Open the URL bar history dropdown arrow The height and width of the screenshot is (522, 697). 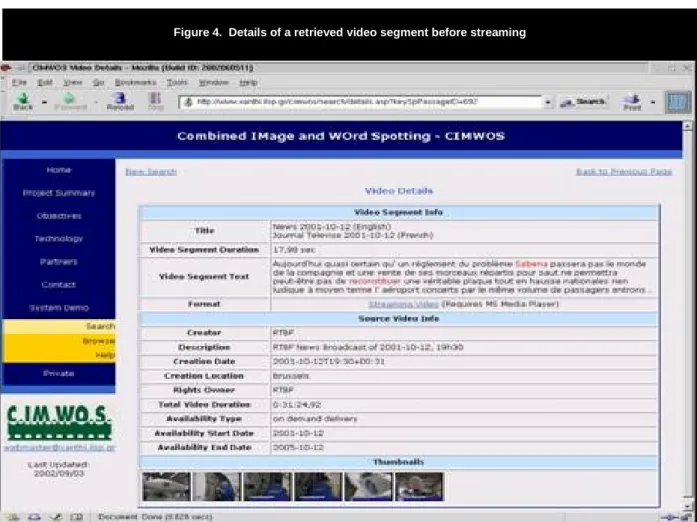point(548,102)
